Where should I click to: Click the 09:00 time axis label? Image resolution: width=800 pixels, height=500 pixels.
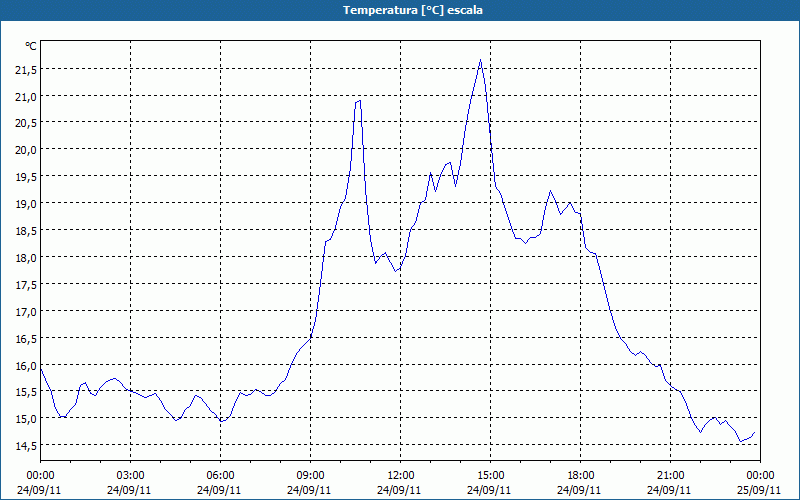(x=310, y=476)
